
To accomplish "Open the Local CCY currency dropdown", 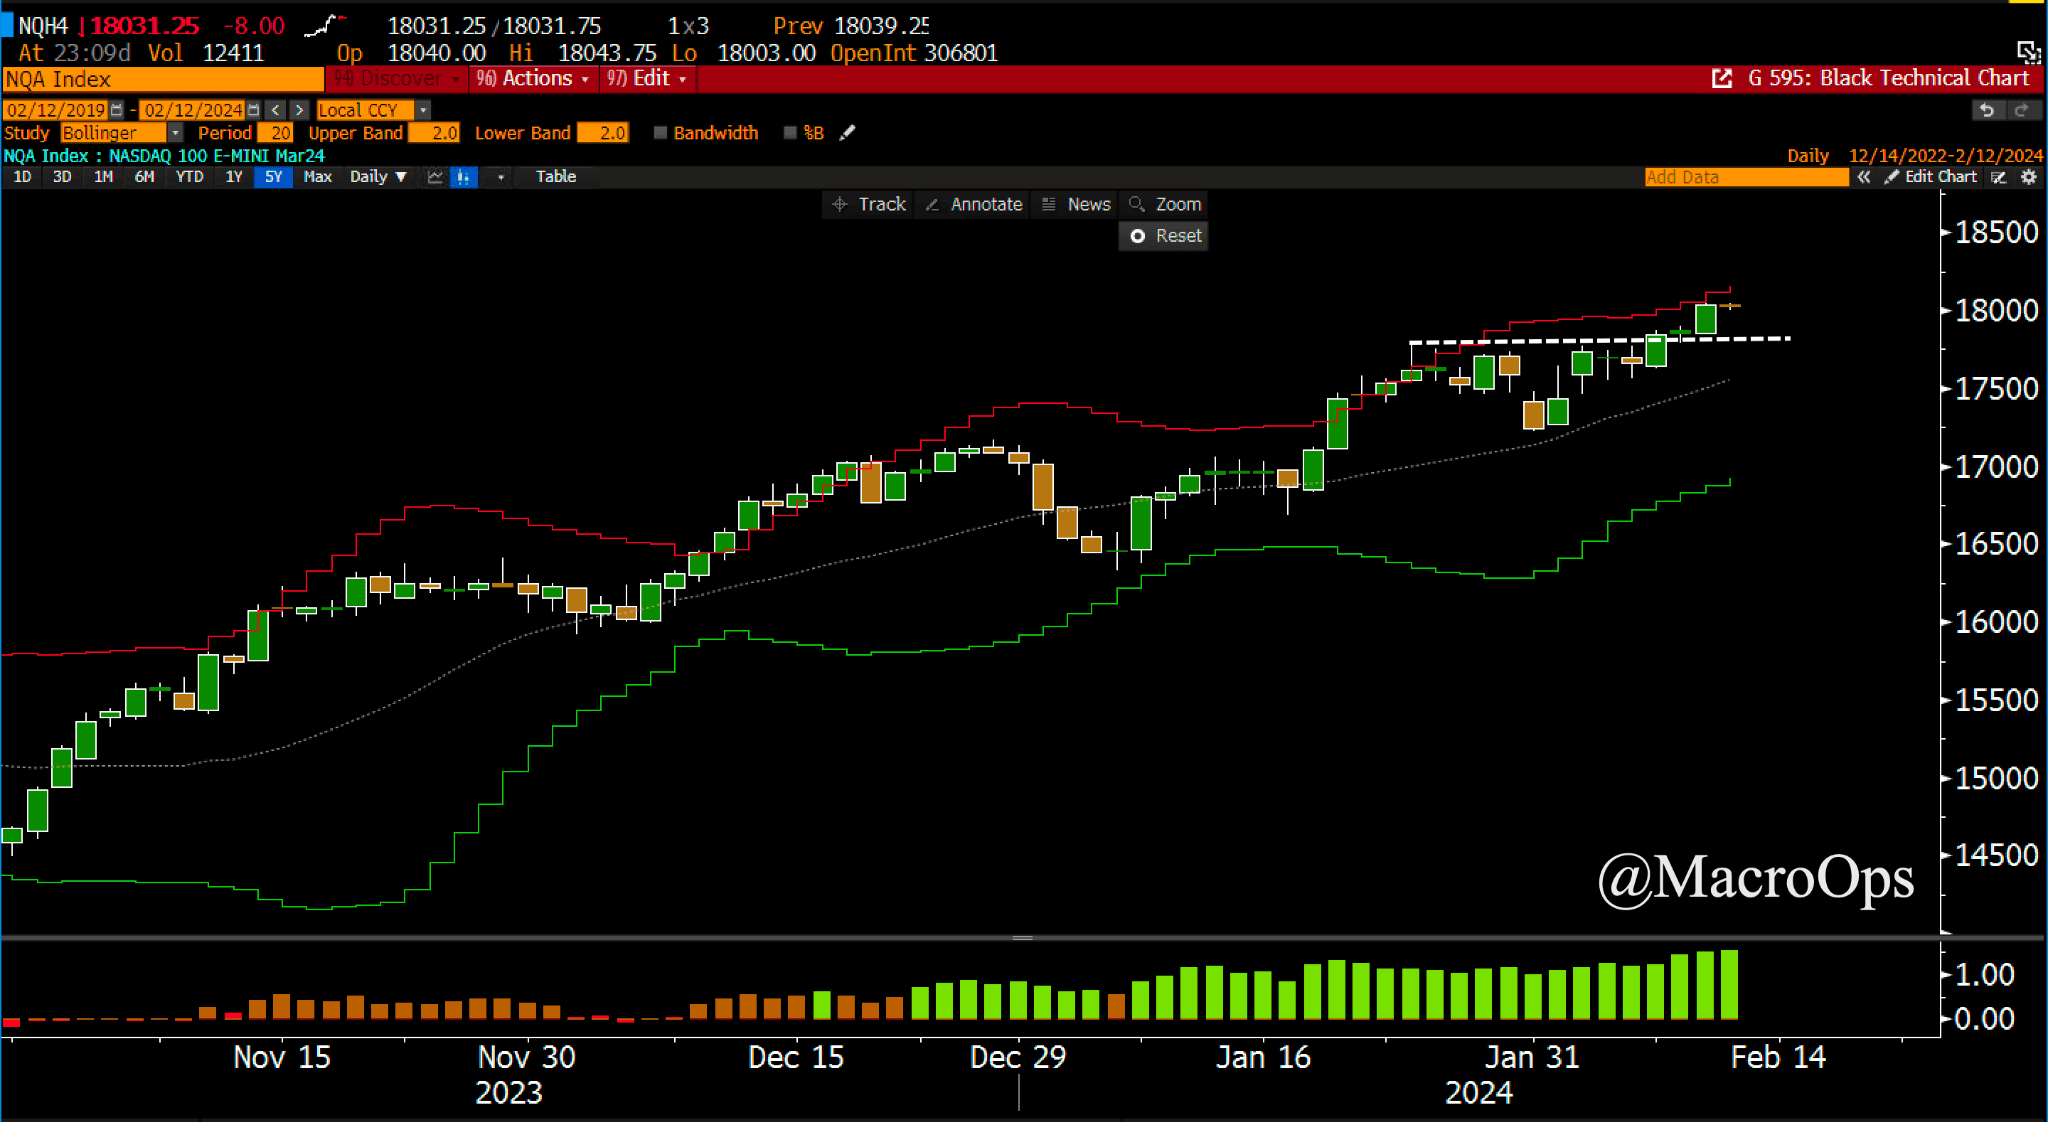I will pyautogui.click(x=423, y=110).
